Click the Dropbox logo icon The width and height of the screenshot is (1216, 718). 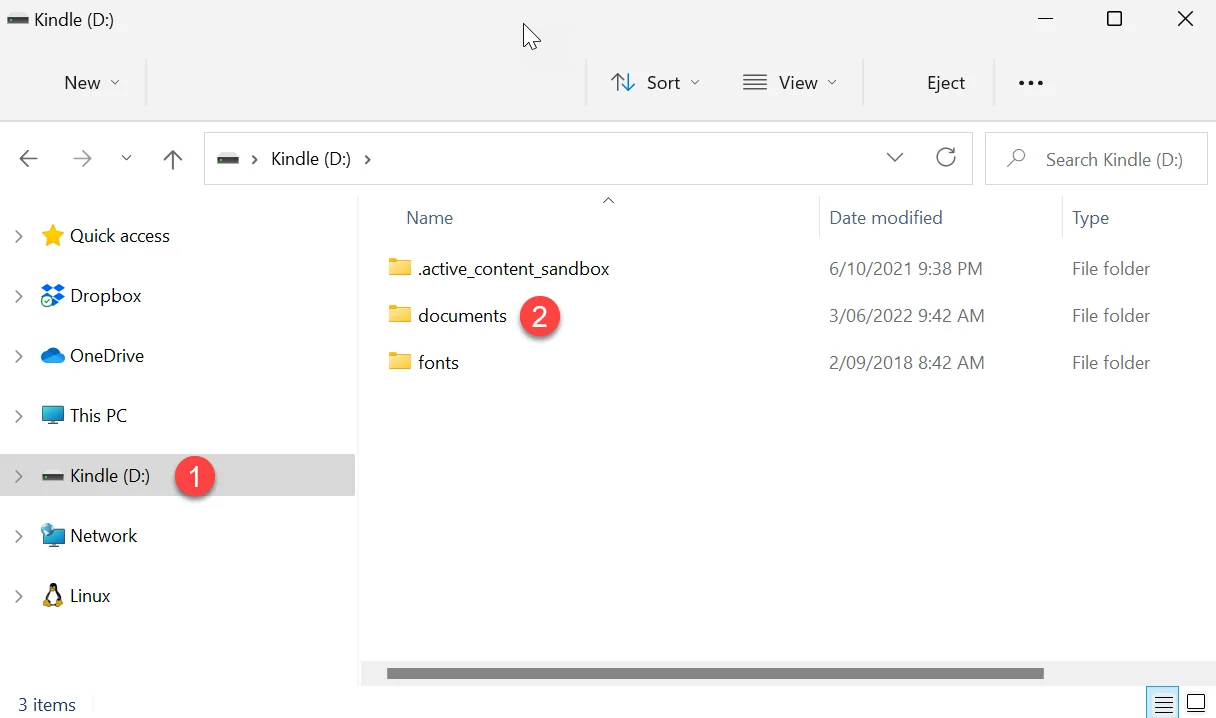(x=52, y=296)
